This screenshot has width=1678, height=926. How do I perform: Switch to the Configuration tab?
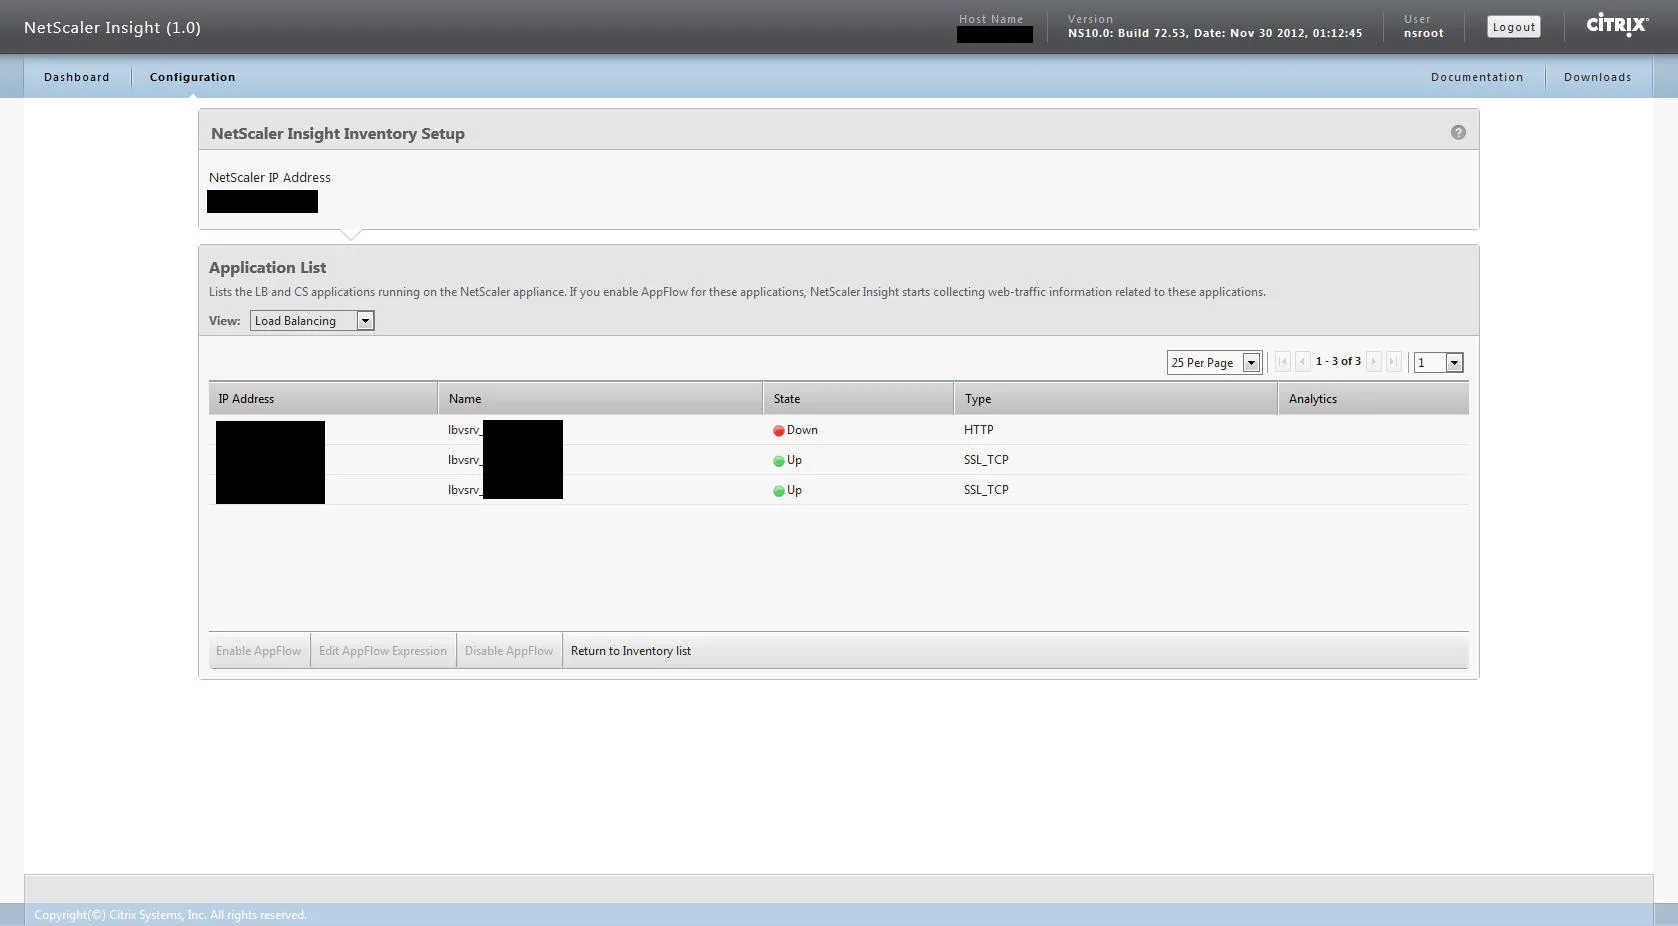click(193, 77)
